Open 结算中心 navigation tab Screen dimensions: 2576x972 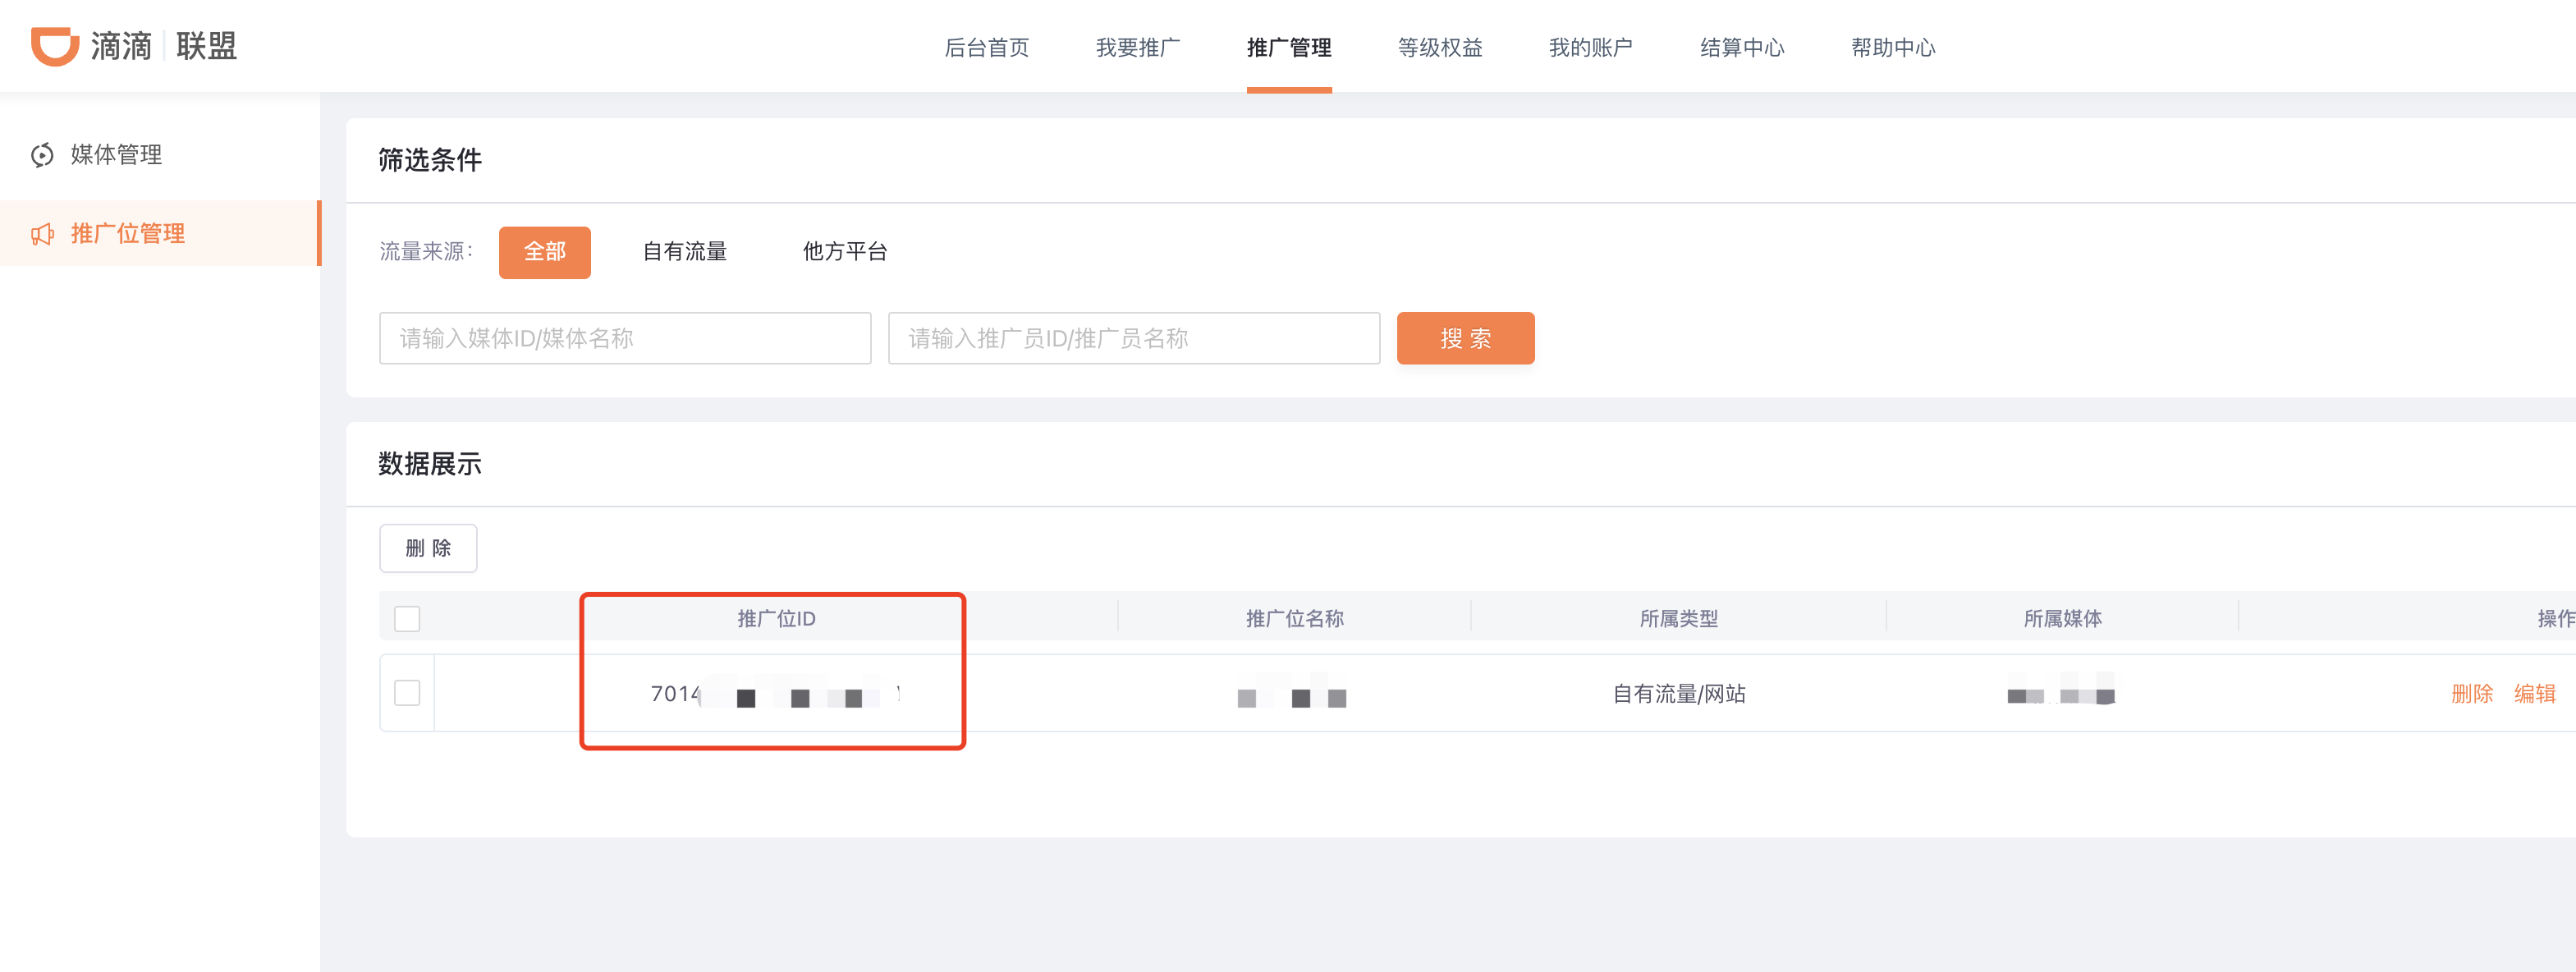[1741, 48]
